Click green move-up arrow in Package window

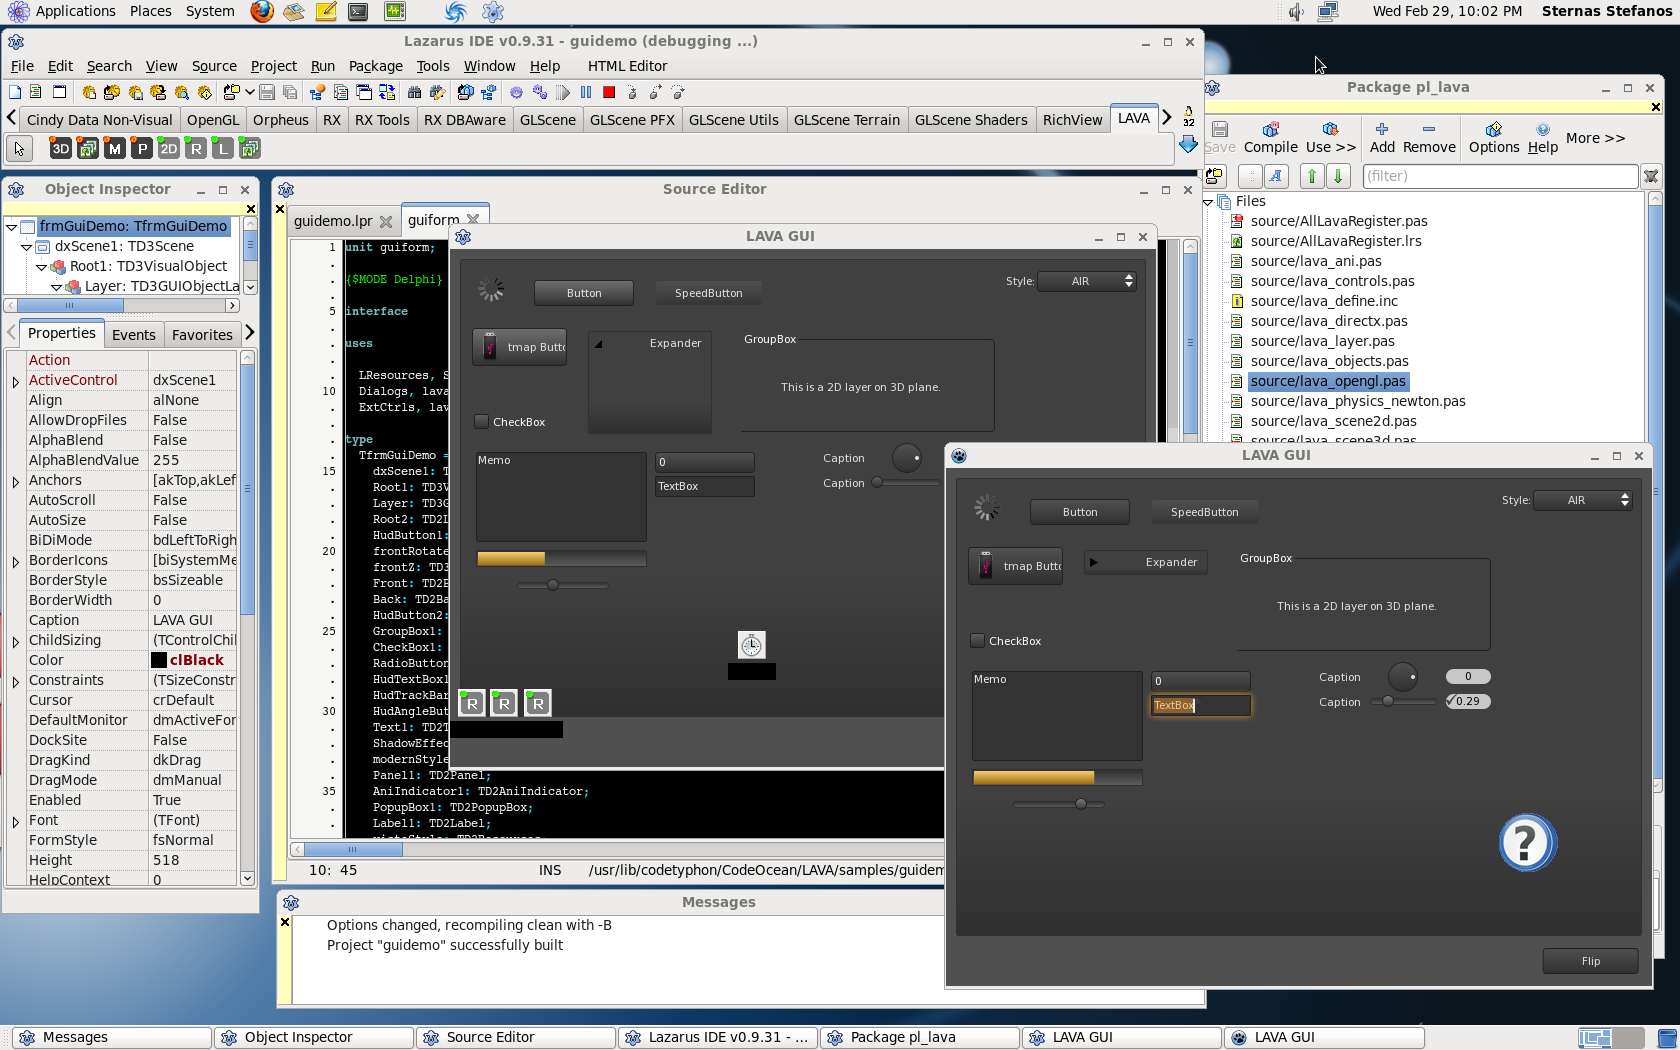1312,176
